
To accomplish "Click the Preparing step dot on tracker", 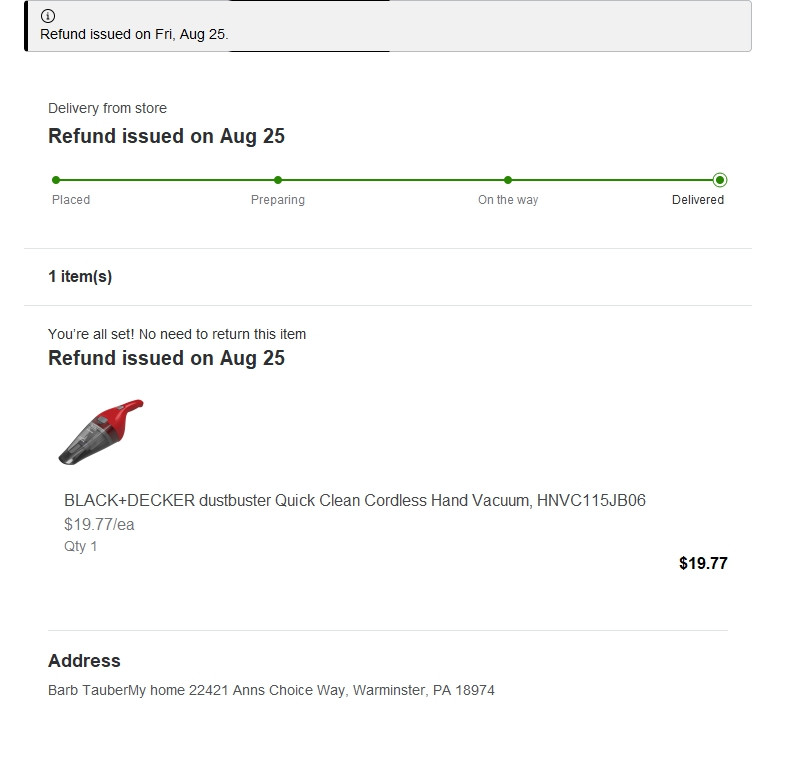I will [278, 180].
